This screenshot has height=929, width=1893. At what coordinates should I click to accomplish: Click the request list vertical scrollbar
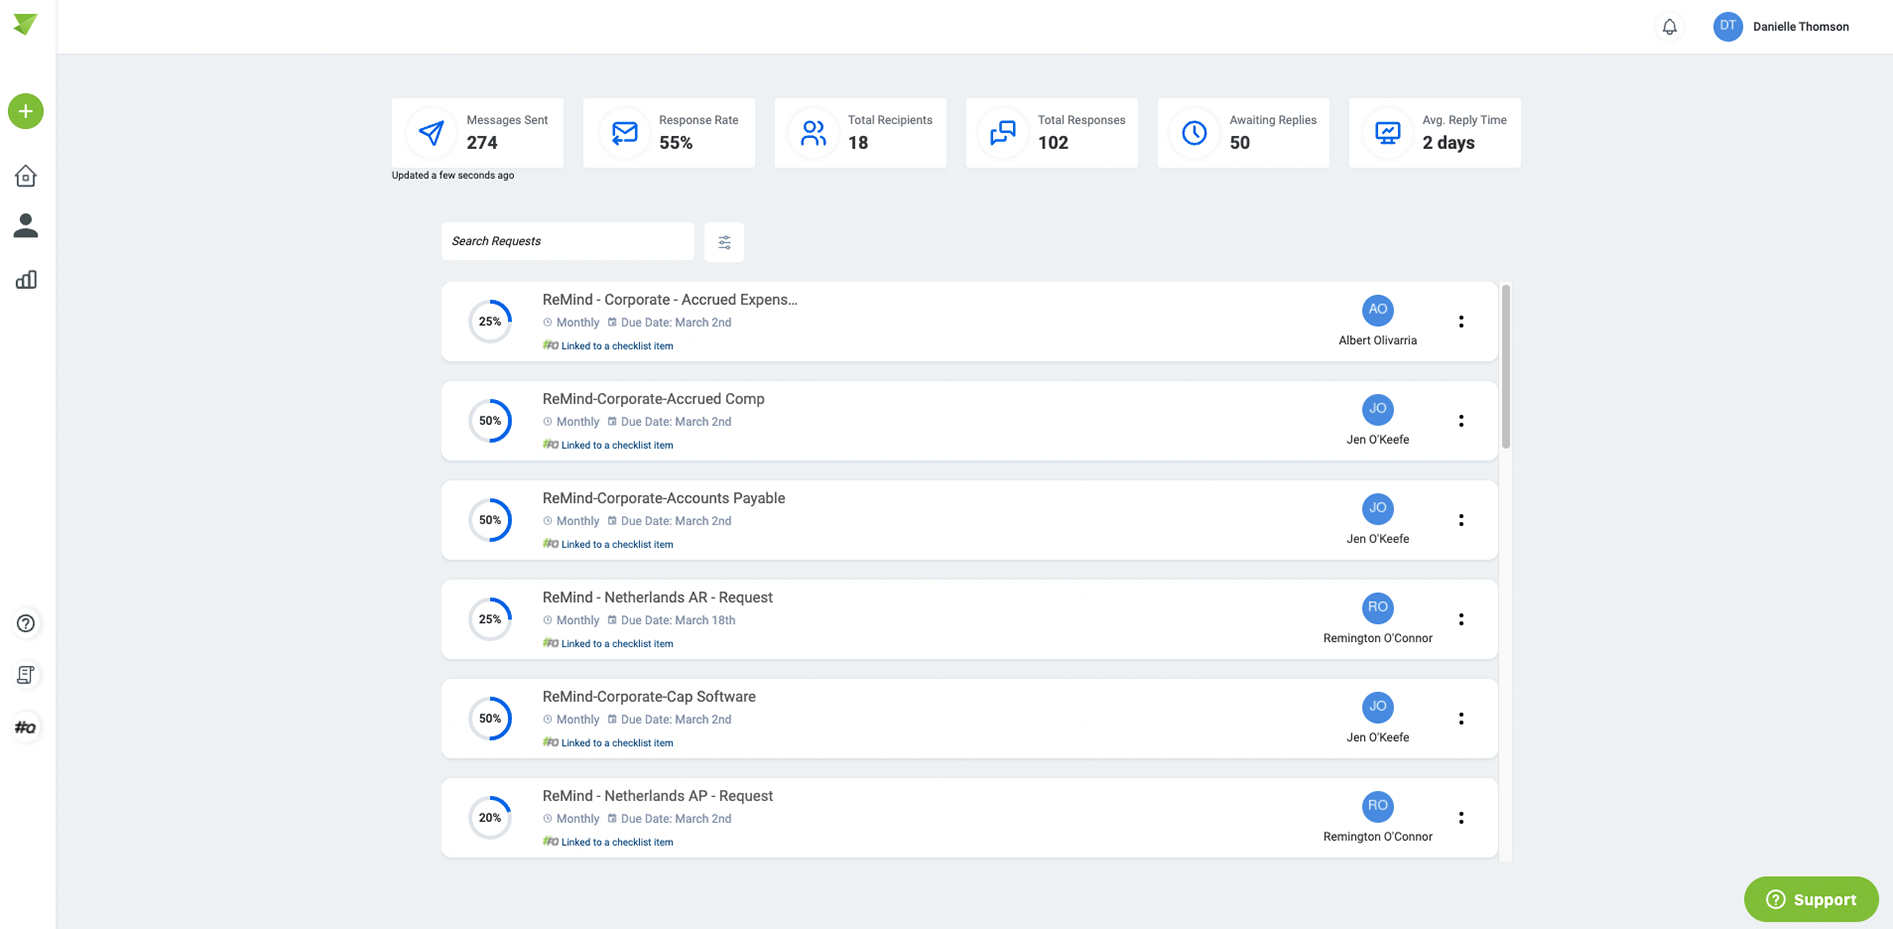point(1506,367)
